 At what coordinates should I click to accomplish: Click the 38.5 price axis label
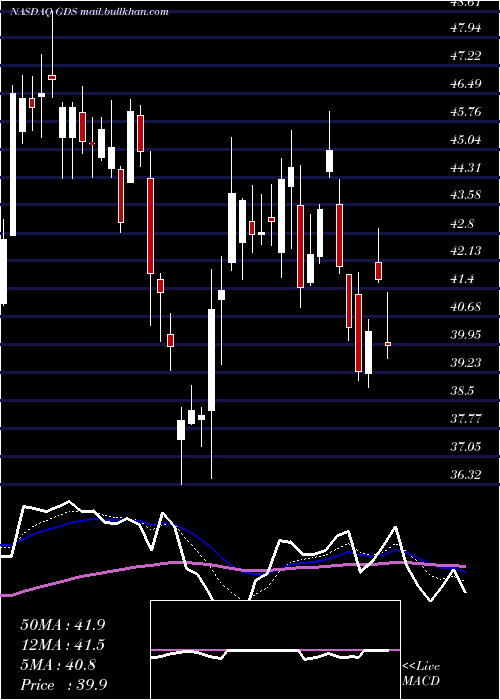click(x=463, y=391)
